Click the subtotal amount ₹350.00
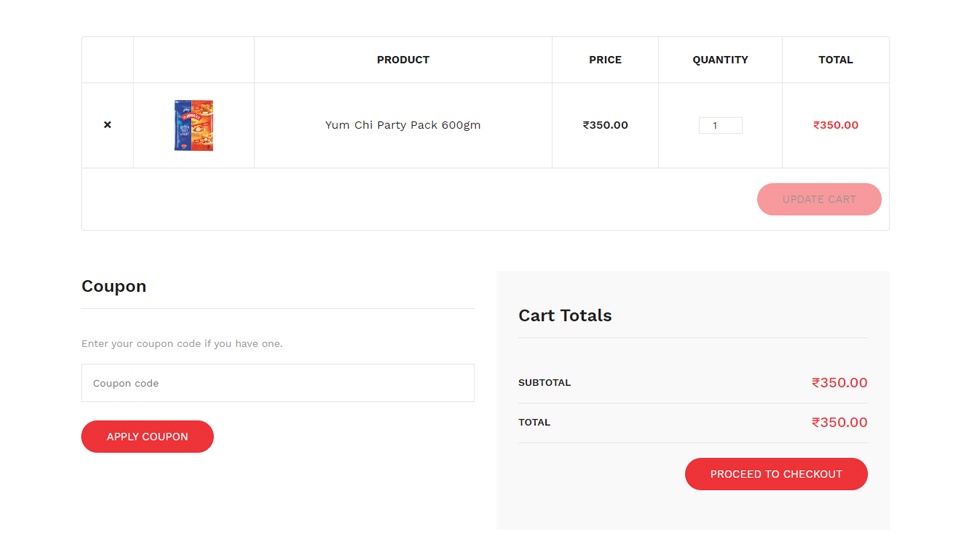976x539 pixels. [839, 383]
